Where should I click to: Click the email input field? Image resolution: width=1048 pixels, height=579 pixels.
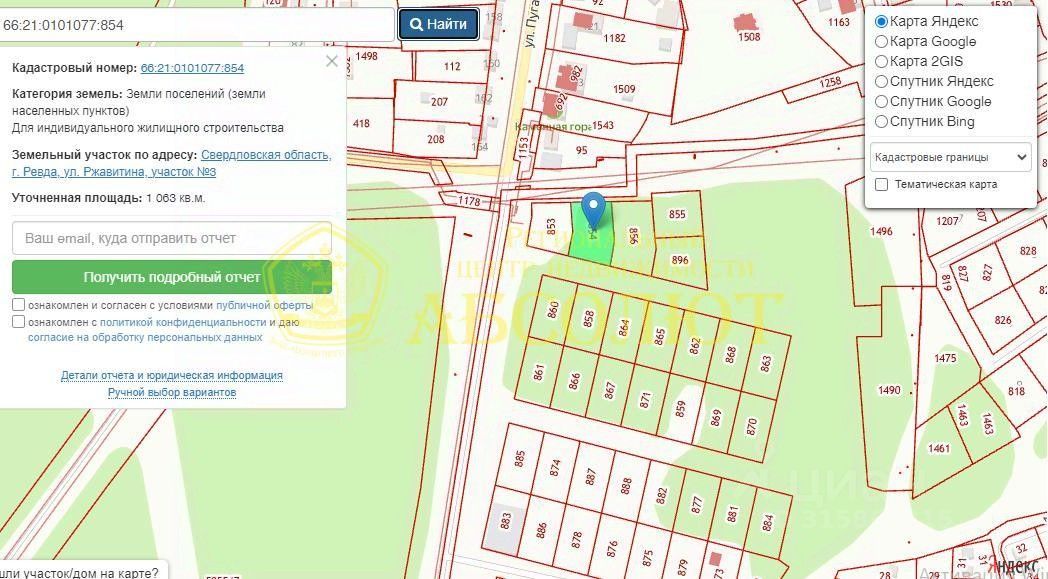tap(172, 238)
